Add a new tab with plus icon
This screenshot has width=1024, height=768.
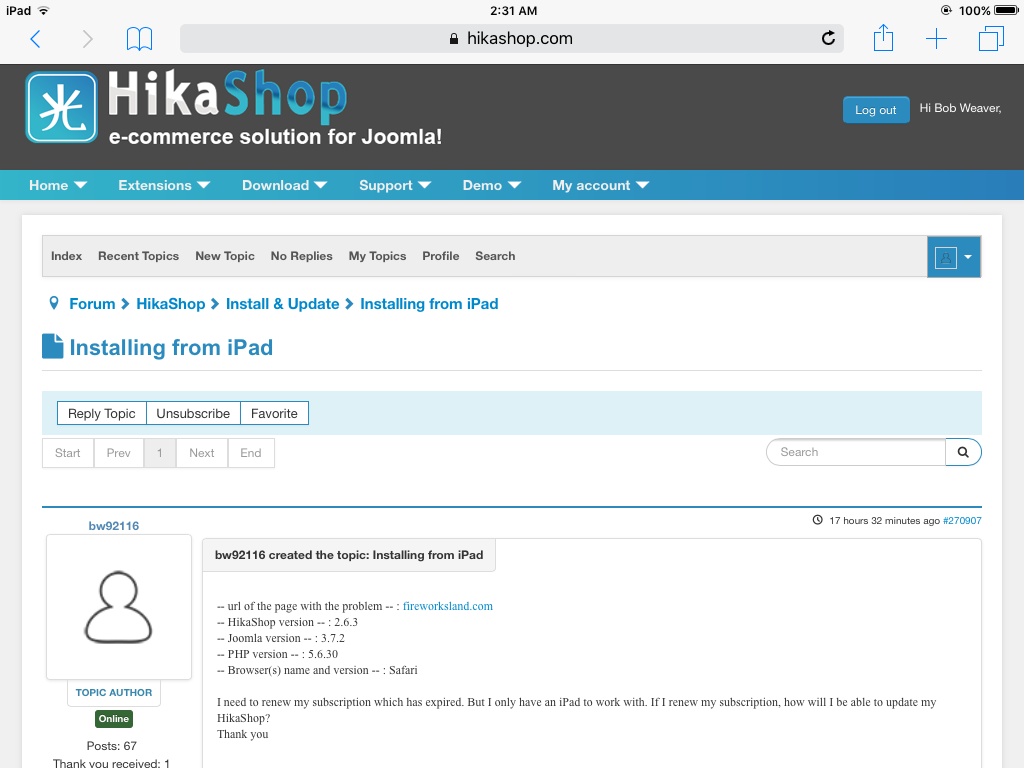point(936,39)
